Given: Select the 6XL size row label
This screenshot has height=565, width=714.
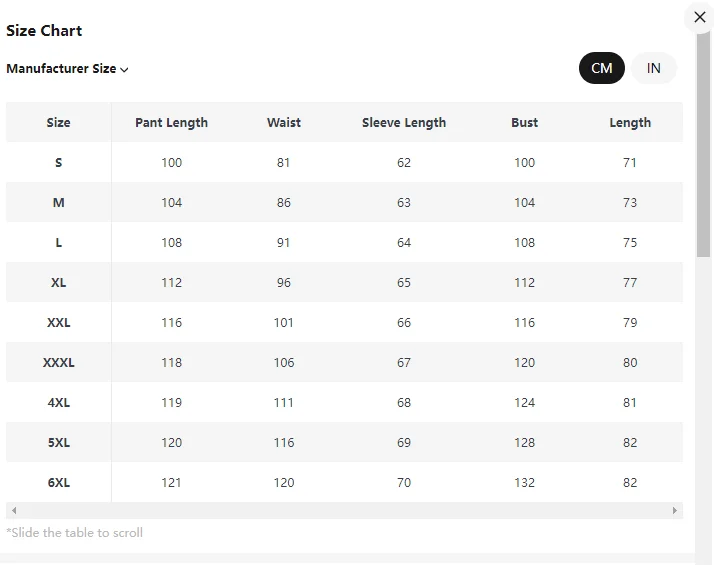Looking at the screenshot, I should coord(58,482).
